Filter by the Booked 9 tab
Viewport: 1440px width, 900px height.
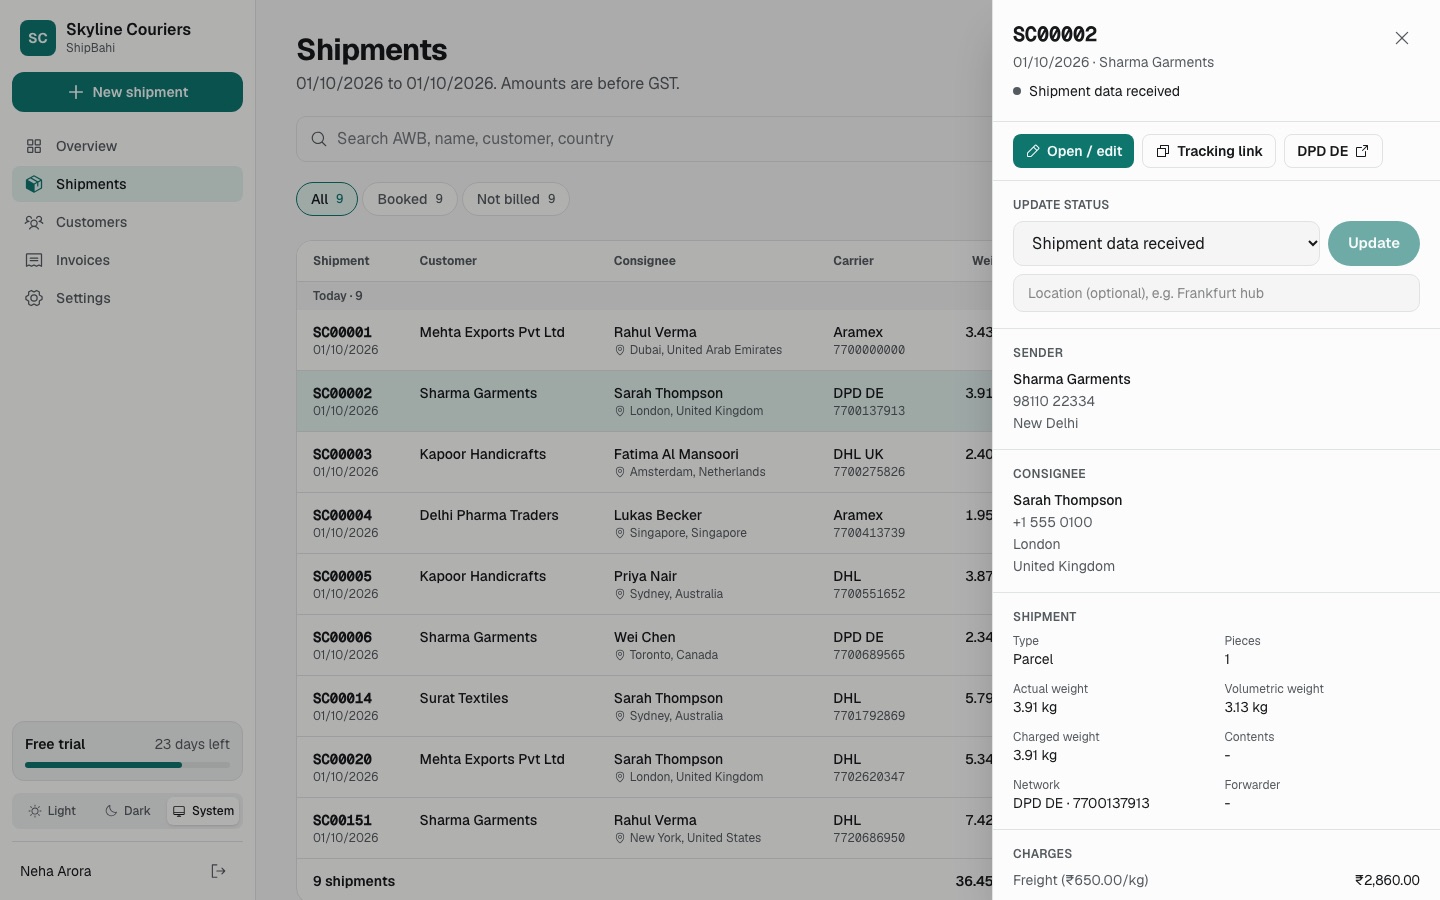(410, 199)
